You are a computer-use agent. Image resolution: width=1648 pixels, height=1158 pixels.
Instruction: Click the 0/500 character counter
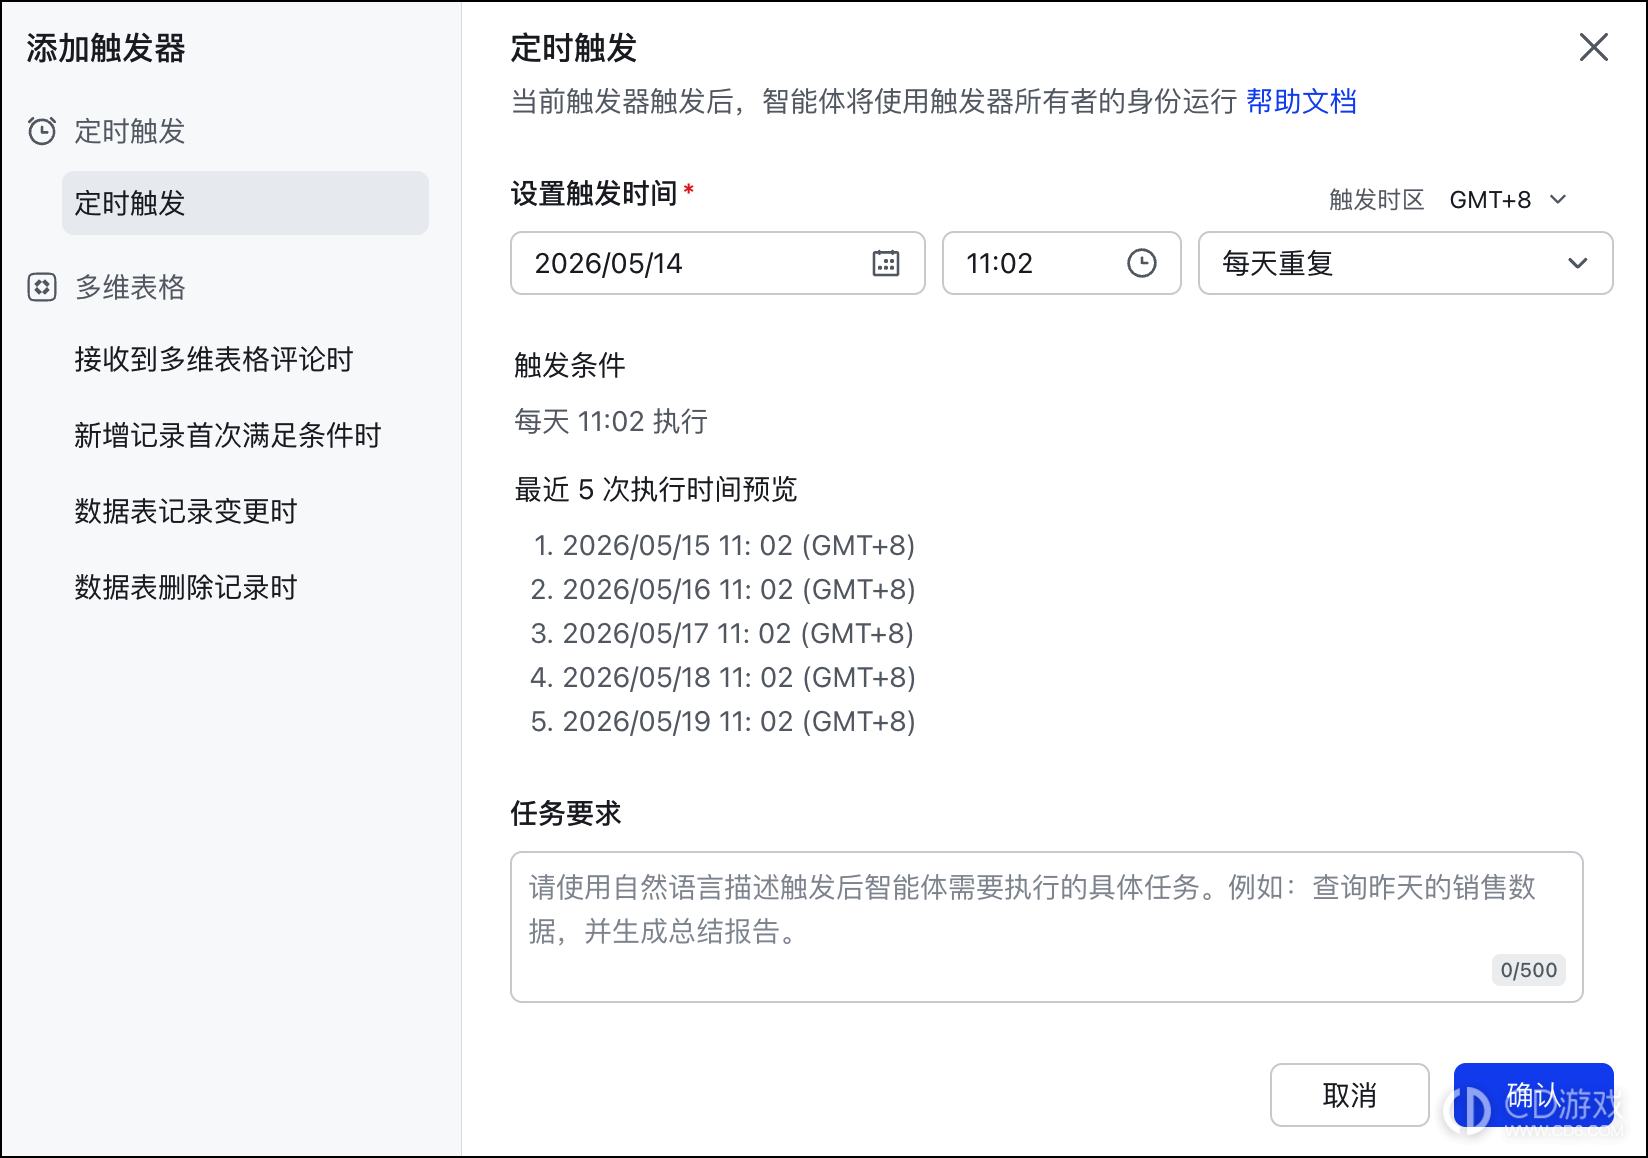coord(1529,970)
